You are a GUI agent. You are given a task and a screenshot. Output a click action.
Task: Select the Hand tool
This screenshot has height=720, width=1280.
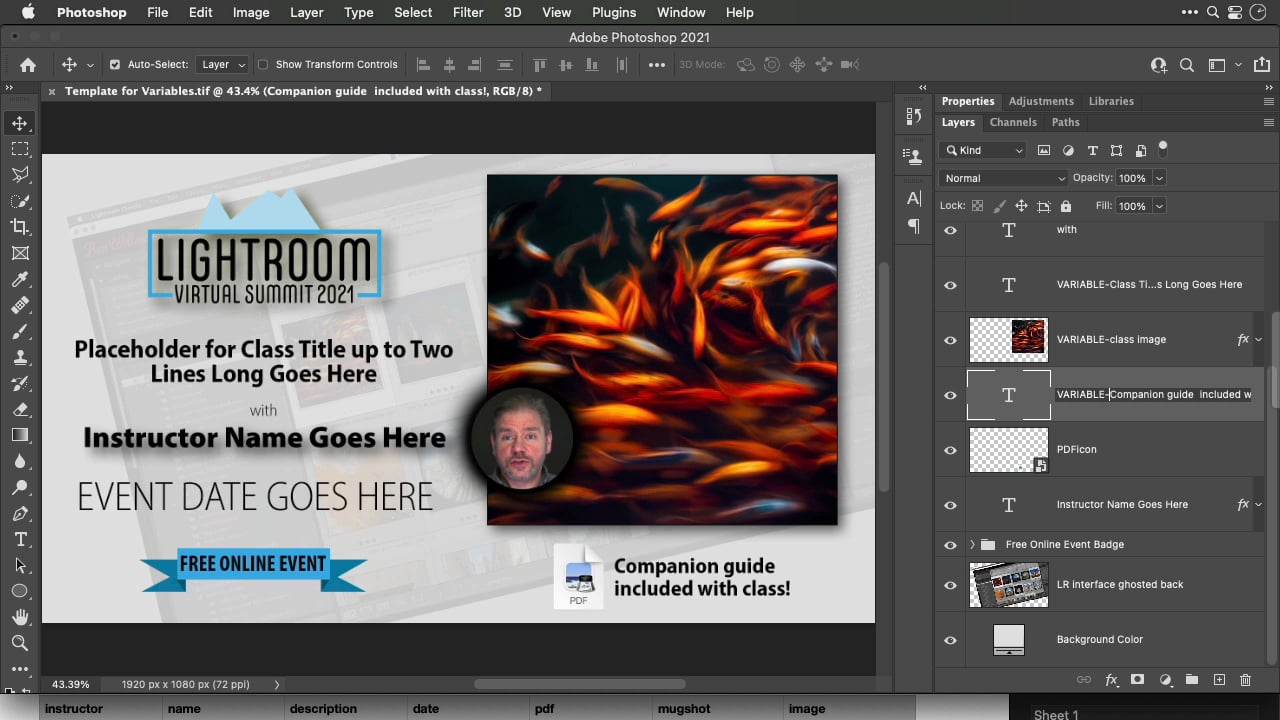(x=20, y=618)
